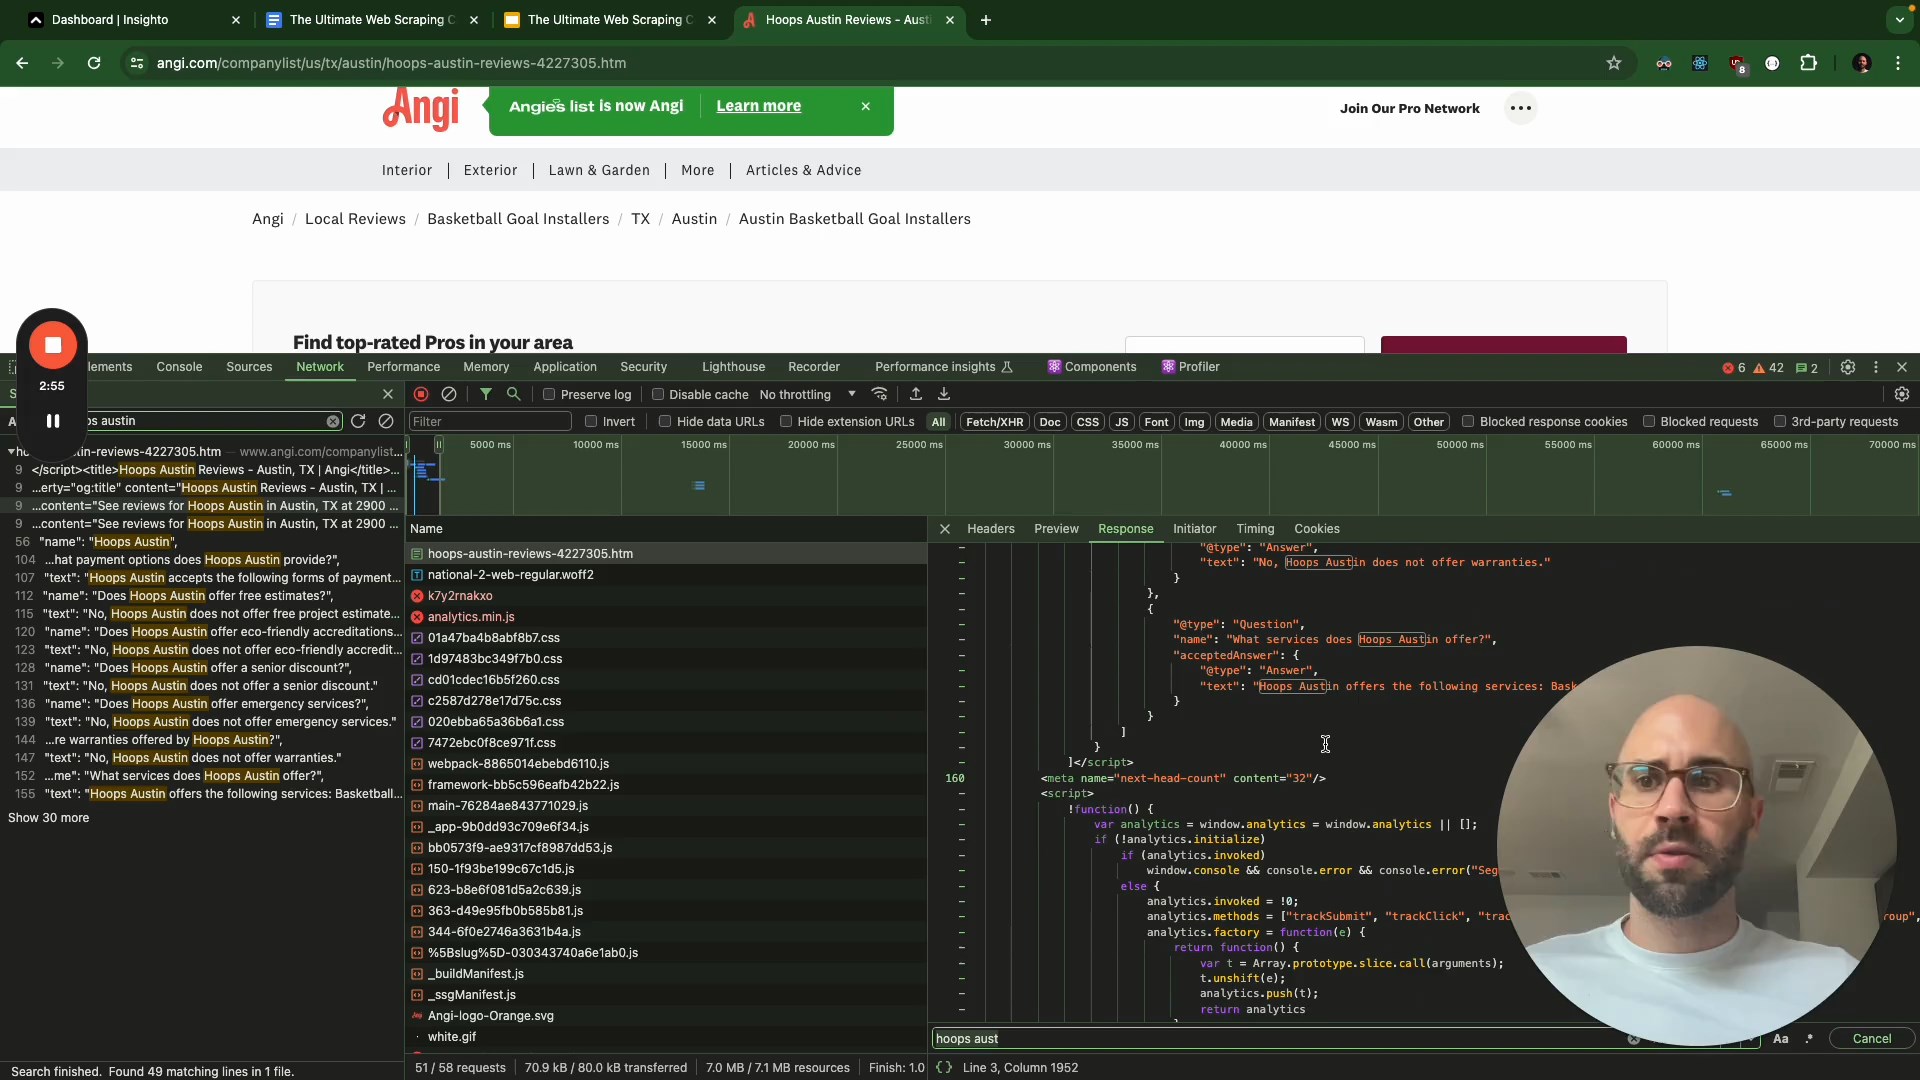Import HAR file with upload arrow
Screen dimensions: 1920x1080
916,395
